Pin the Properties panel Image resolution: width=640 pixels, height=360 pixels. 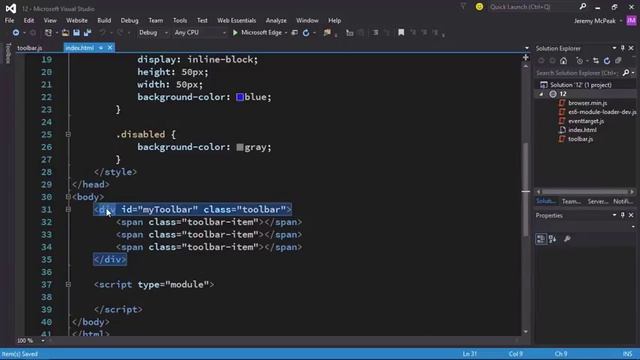coord(622,215)
